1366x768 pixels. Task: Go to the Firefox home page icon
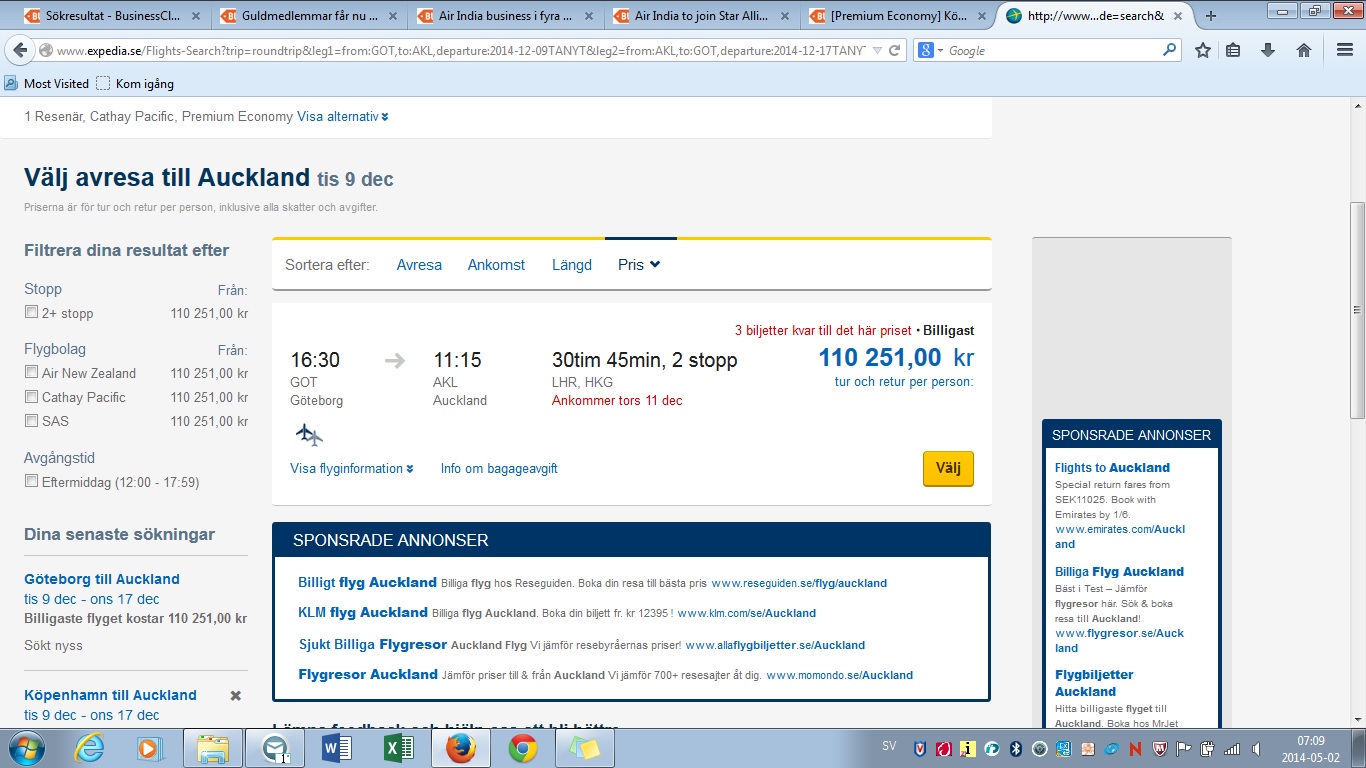pyautogui.click(x=1304, y=50)
